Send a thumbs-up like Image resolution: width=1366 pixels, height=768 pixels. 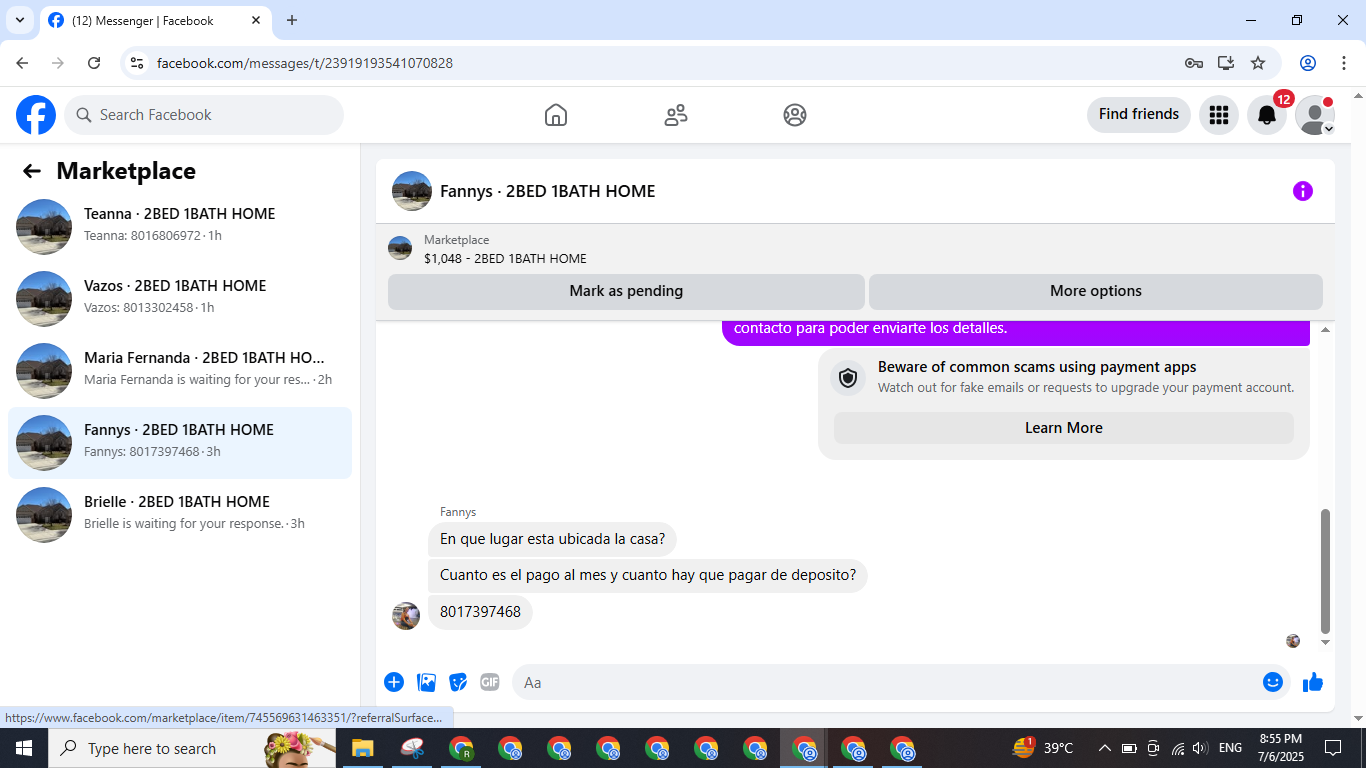(1313, 682)
